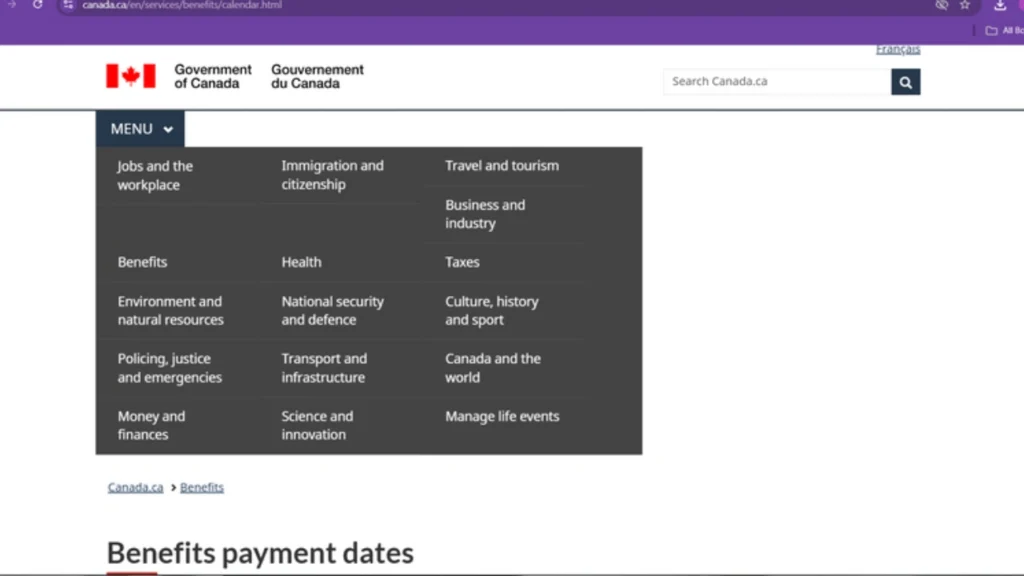
Task: Click the eye-slash icon in the address bar
Action: pos(941,5)
